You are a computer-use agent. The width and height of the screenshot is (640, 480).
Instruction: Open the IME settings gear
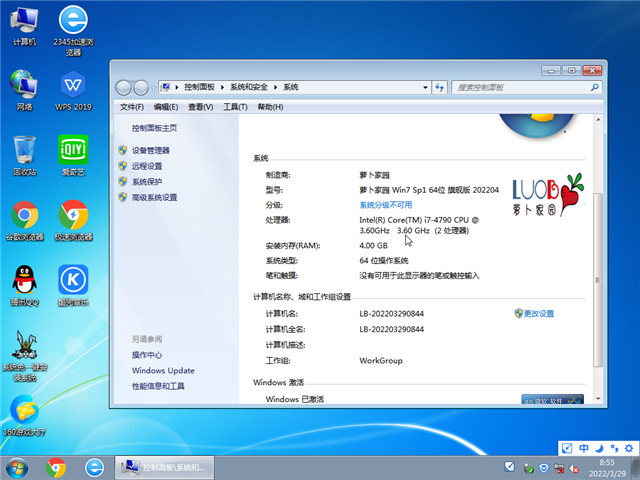tap(629, 448)
